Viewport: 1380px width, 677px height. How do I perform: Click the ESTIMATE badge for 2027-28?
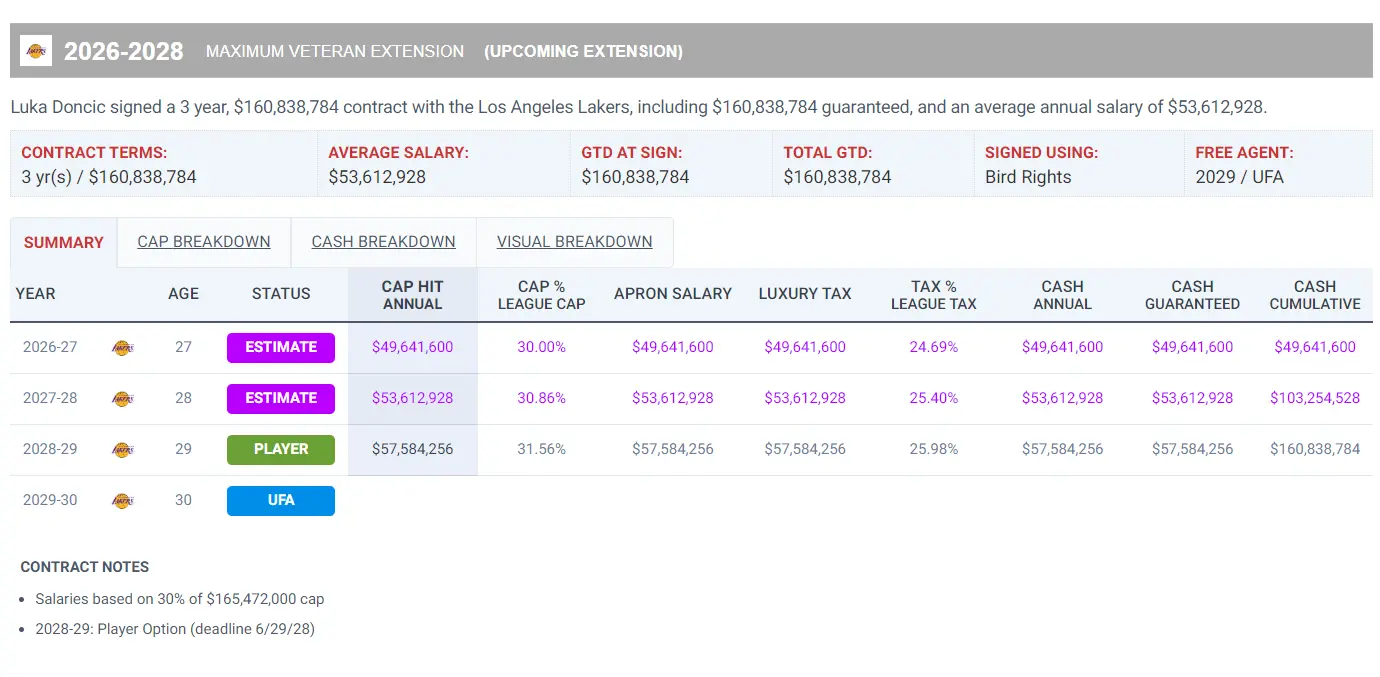[x=281, y=398]
